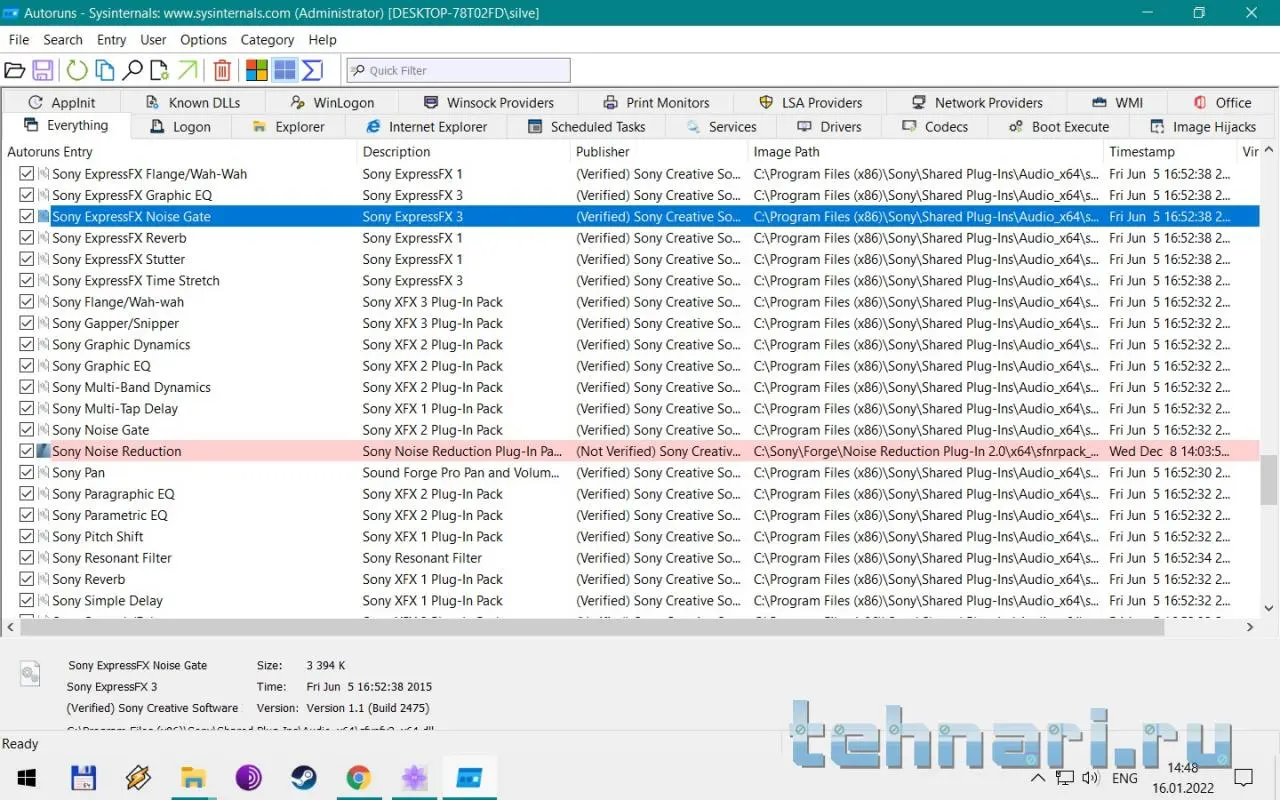Sort by the Autoruns Entry column header
This screenshot has height=800, width=1280.
coord(180,152)
